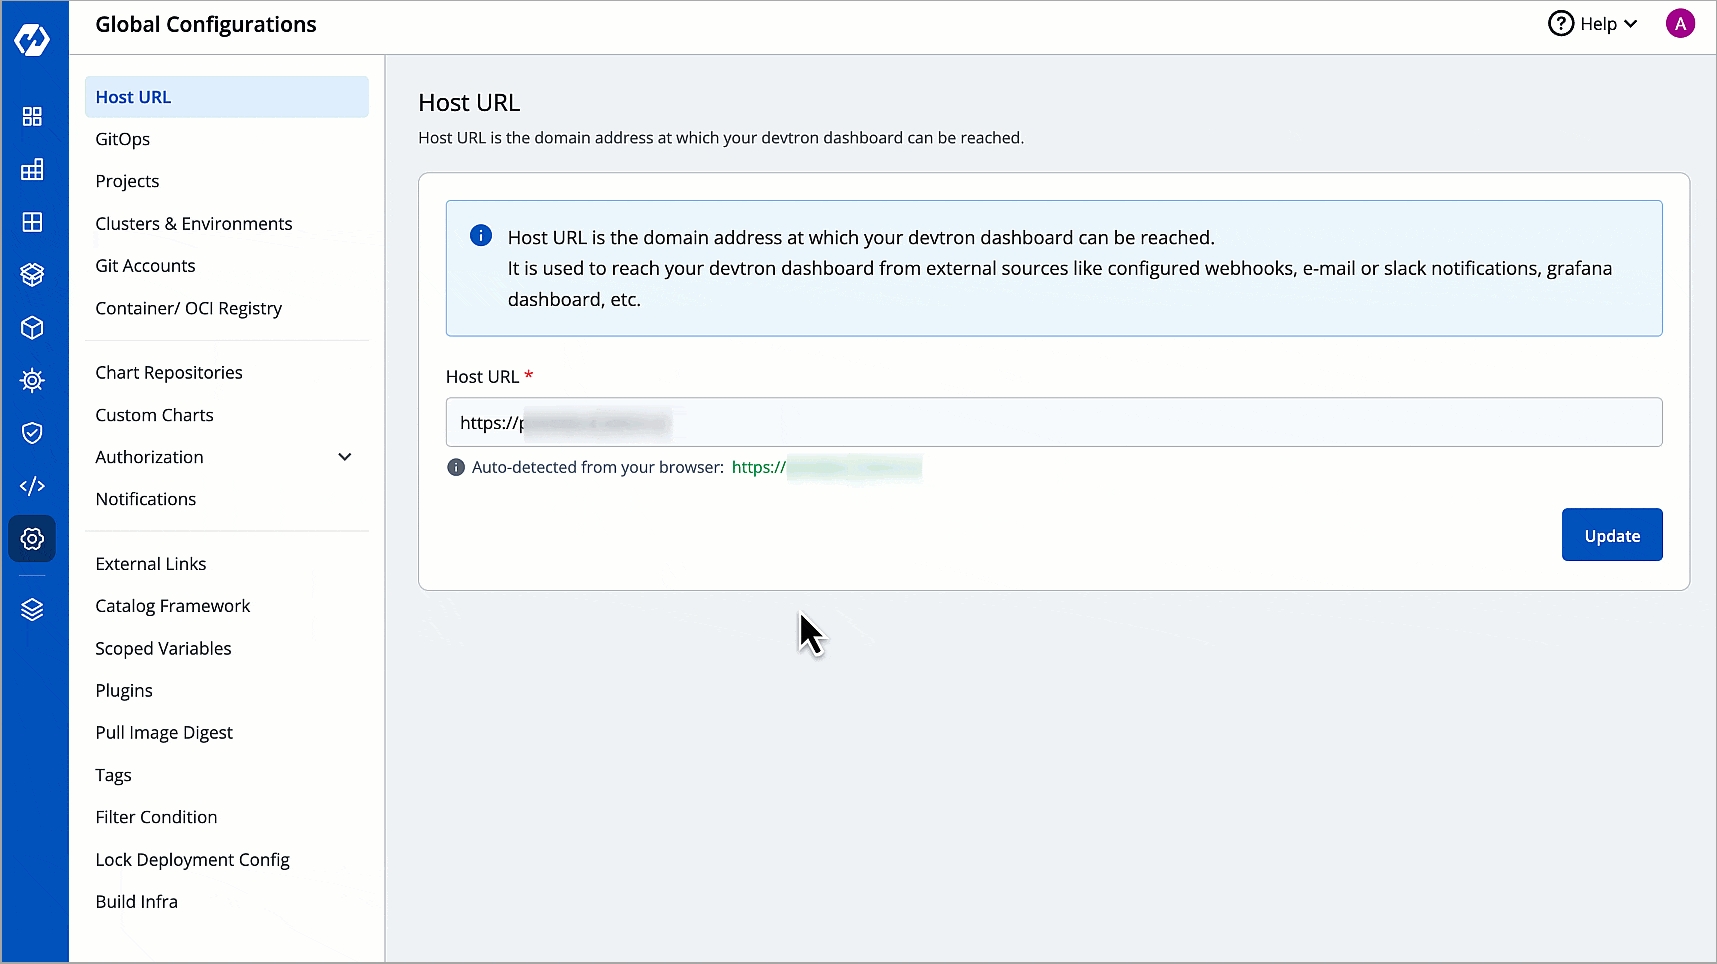Click the Devtron logo in the sidebar
1717x964 pixels.
coord(32,40)
